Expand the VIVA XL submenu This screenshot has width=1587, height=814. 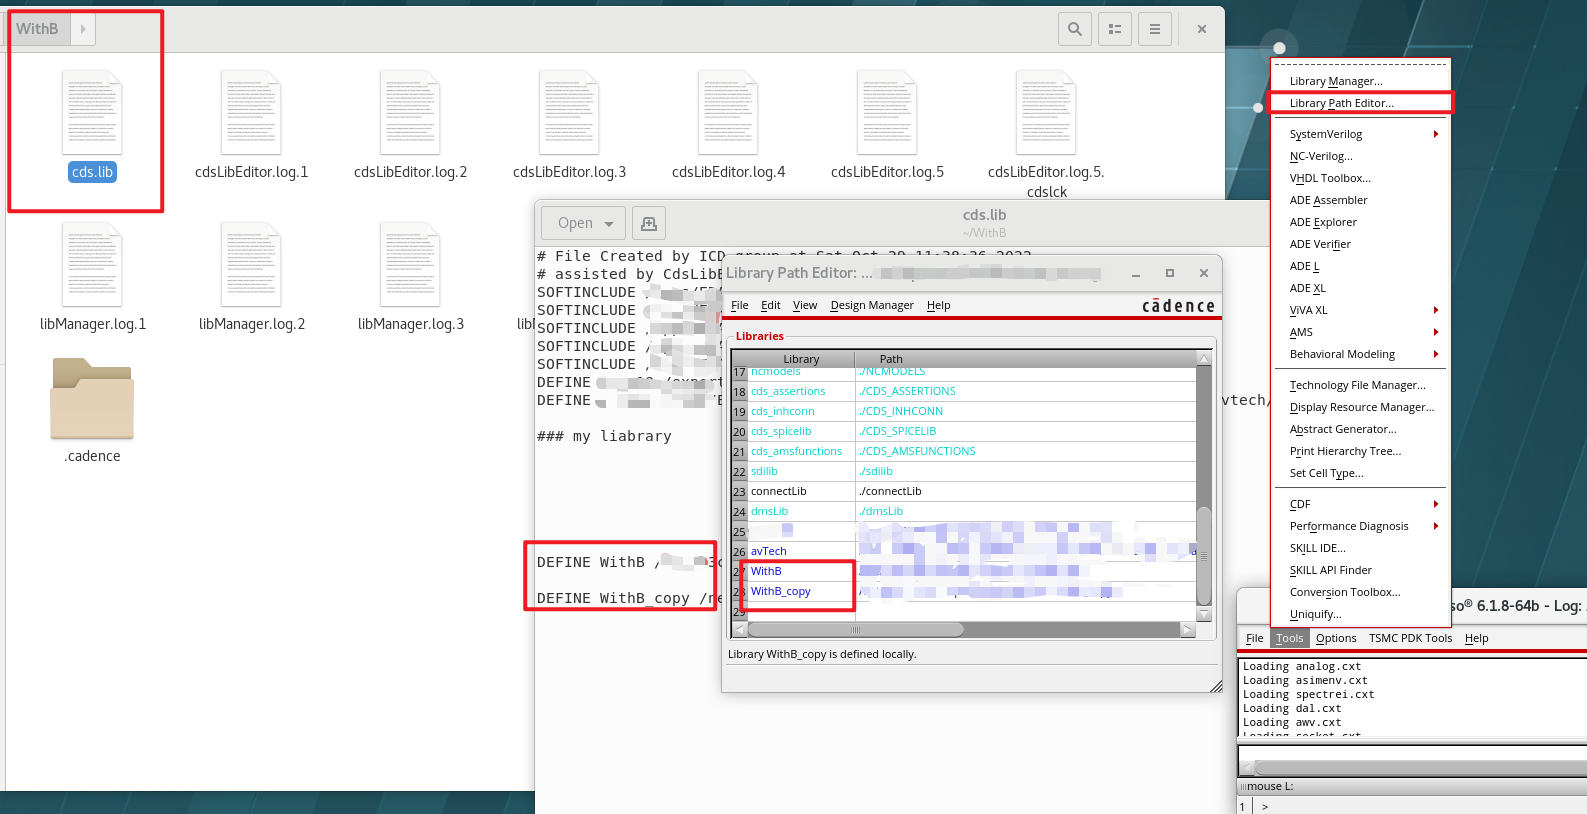point(1360,310)
